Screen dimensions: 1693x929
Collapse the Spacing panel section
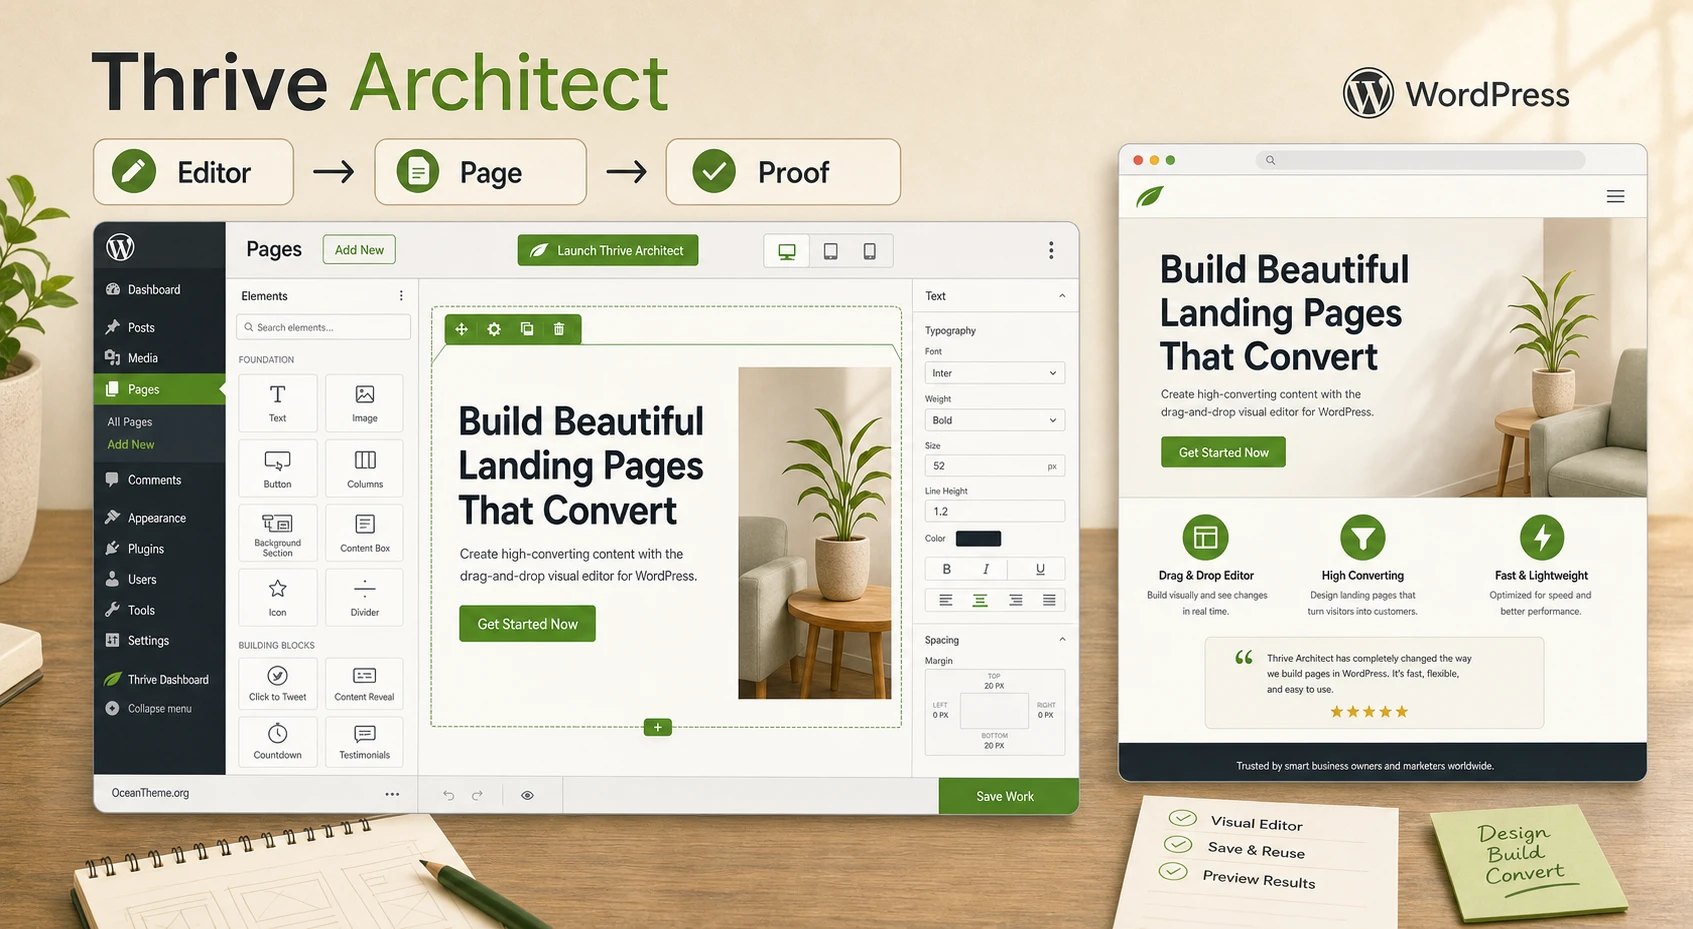point(1062,640)
